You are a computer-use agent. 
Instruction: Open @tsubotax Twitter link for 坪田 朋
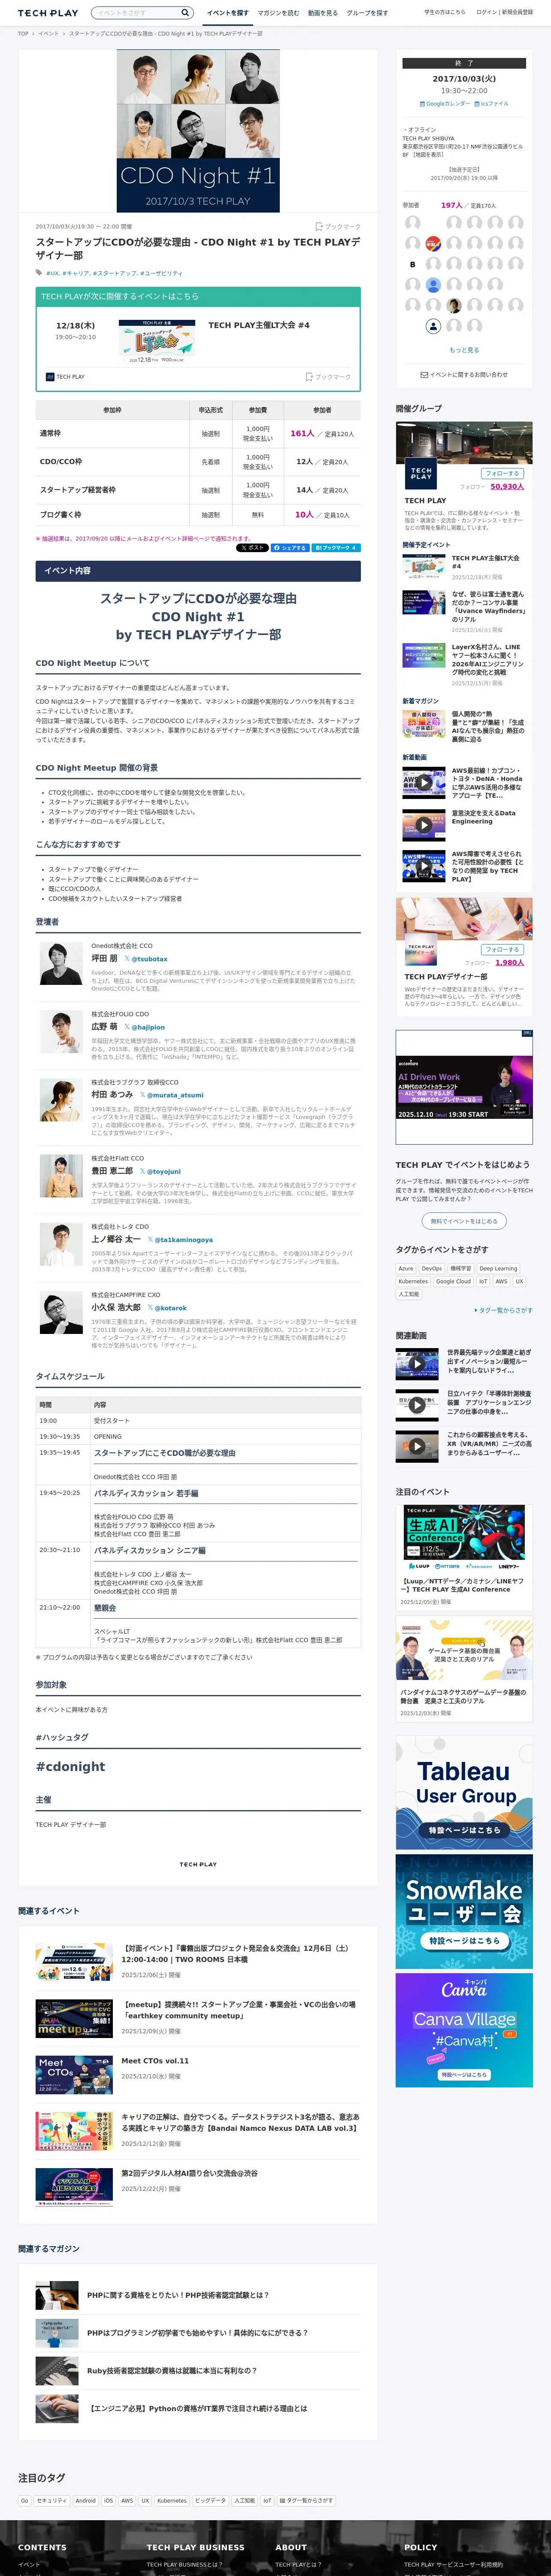point(146,959)
